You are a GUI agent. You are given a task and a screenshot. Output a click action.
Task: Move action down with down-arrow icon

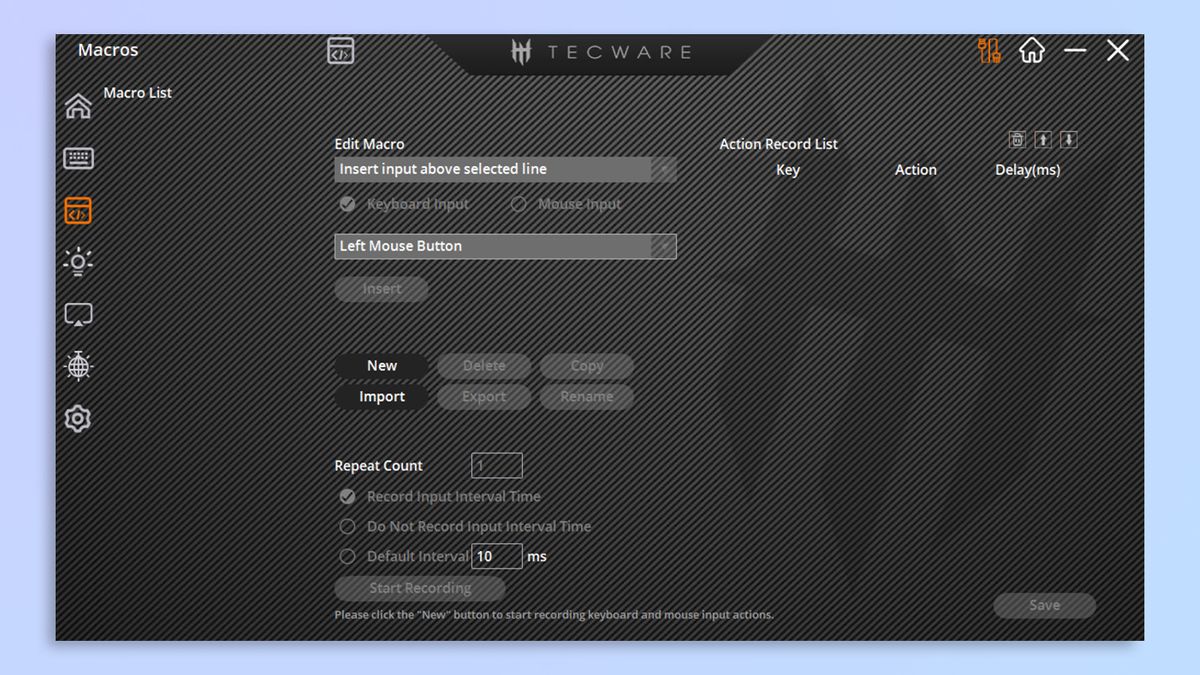click(x=1068, y=140)
